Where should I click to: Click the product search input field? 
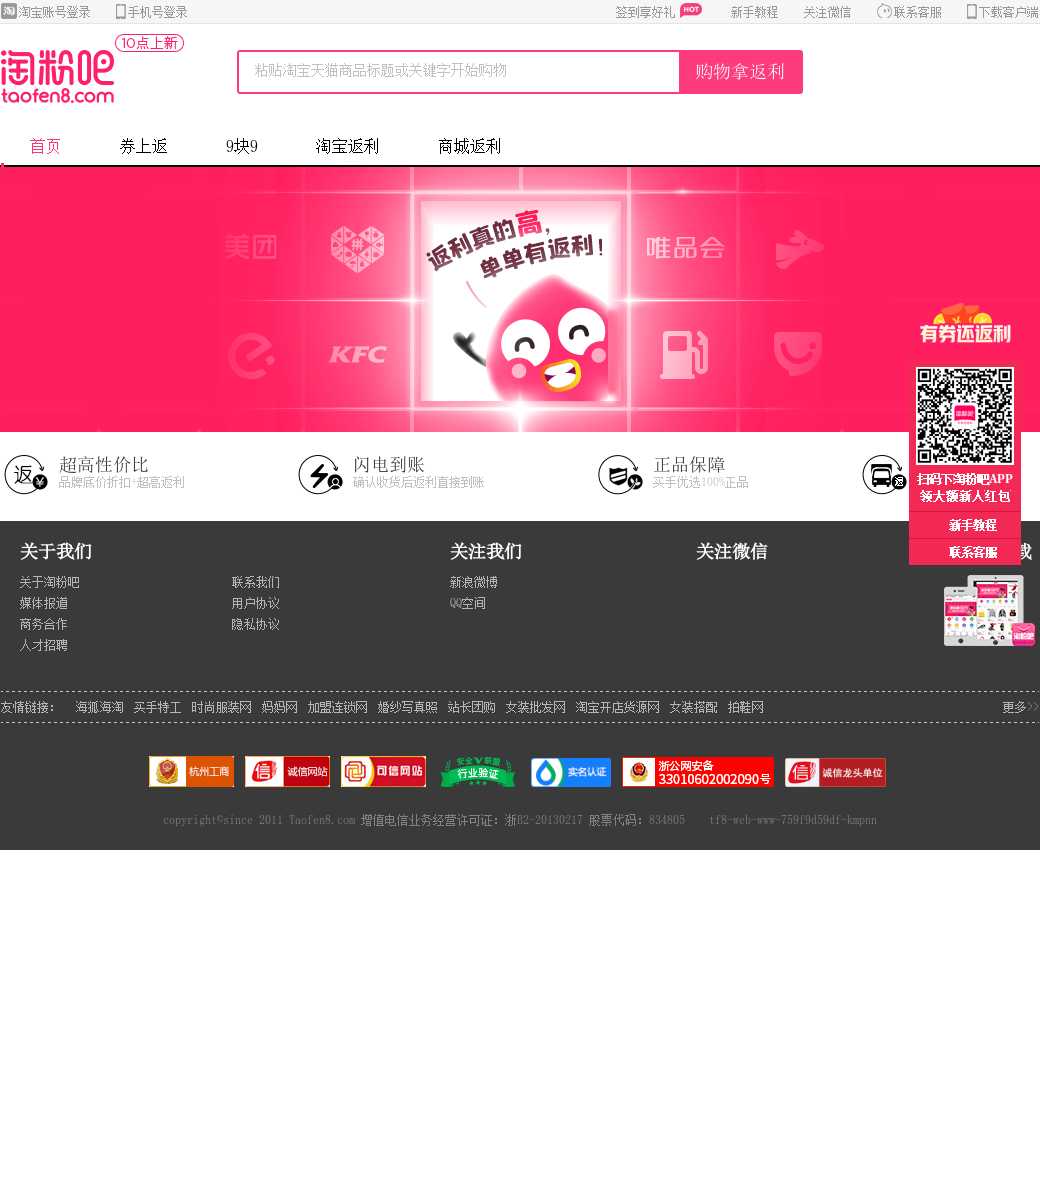pos(459,72)
